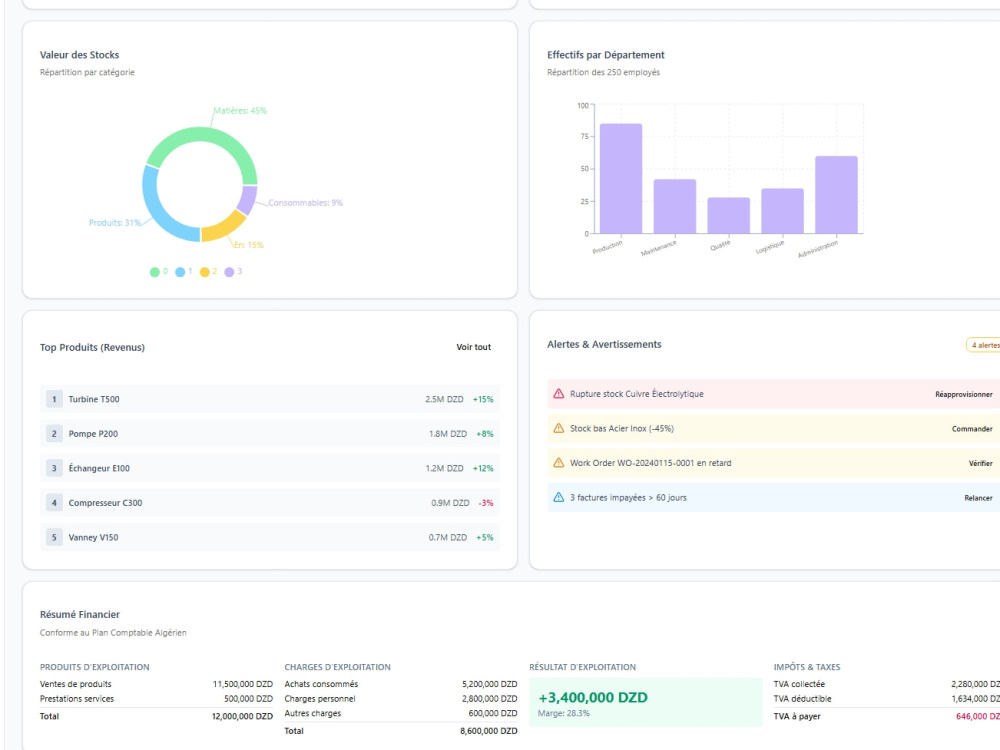Click the Produits: 31% chart label
Viewport: 1000px width, 750px height.
coord(115,223)
